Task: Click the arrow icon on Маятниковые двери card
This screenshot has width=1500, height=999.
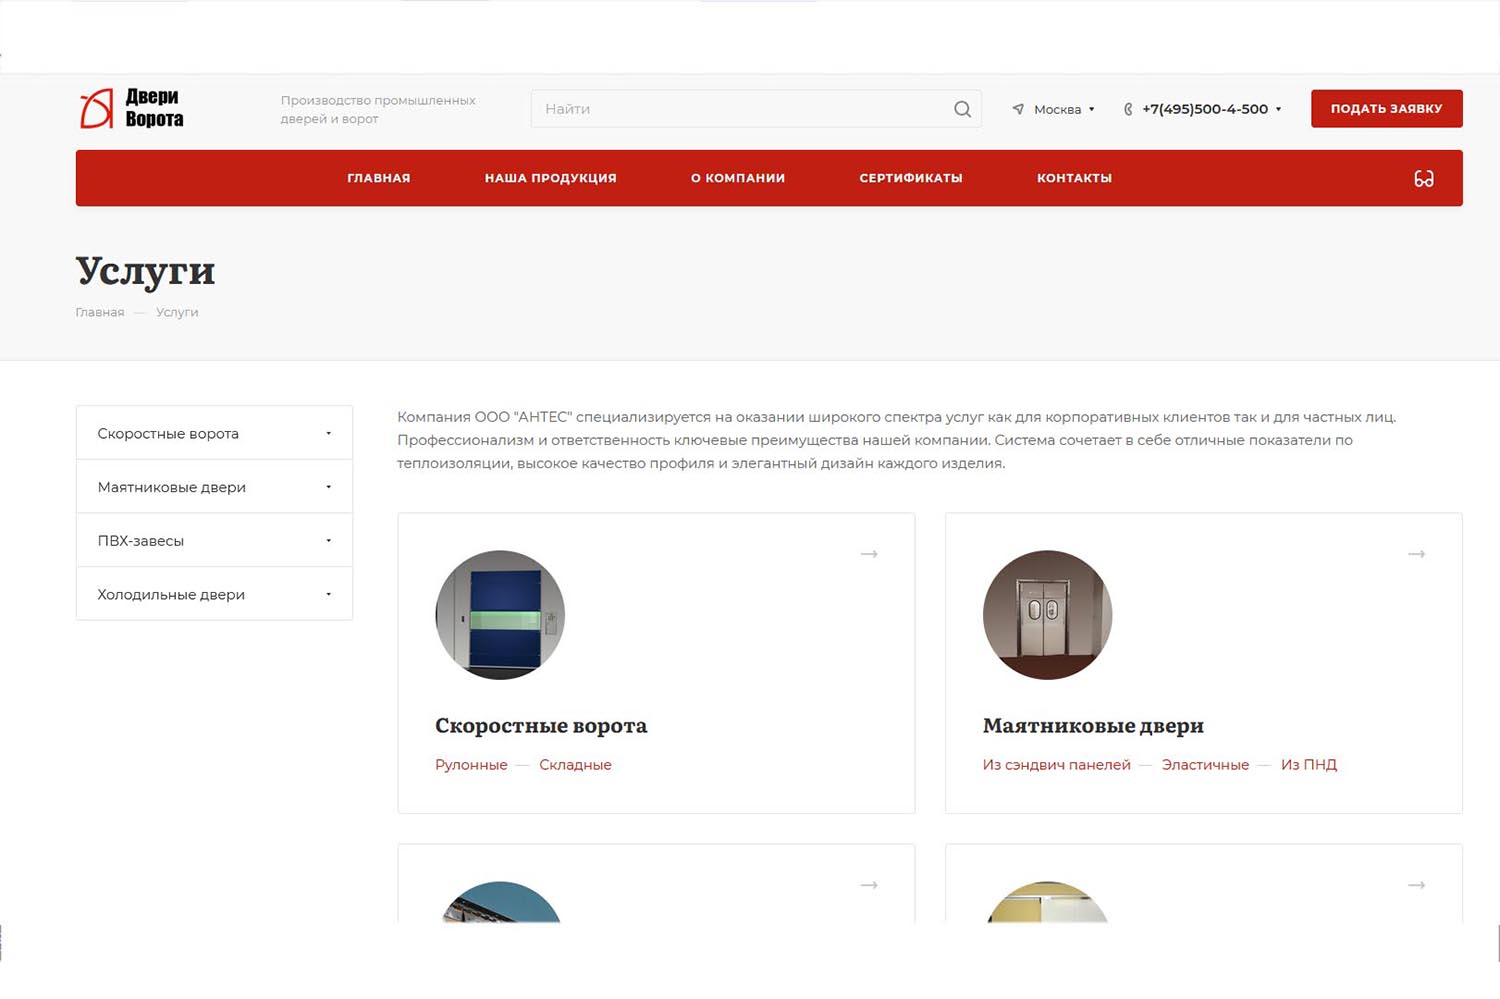Action: point(1416,554)
